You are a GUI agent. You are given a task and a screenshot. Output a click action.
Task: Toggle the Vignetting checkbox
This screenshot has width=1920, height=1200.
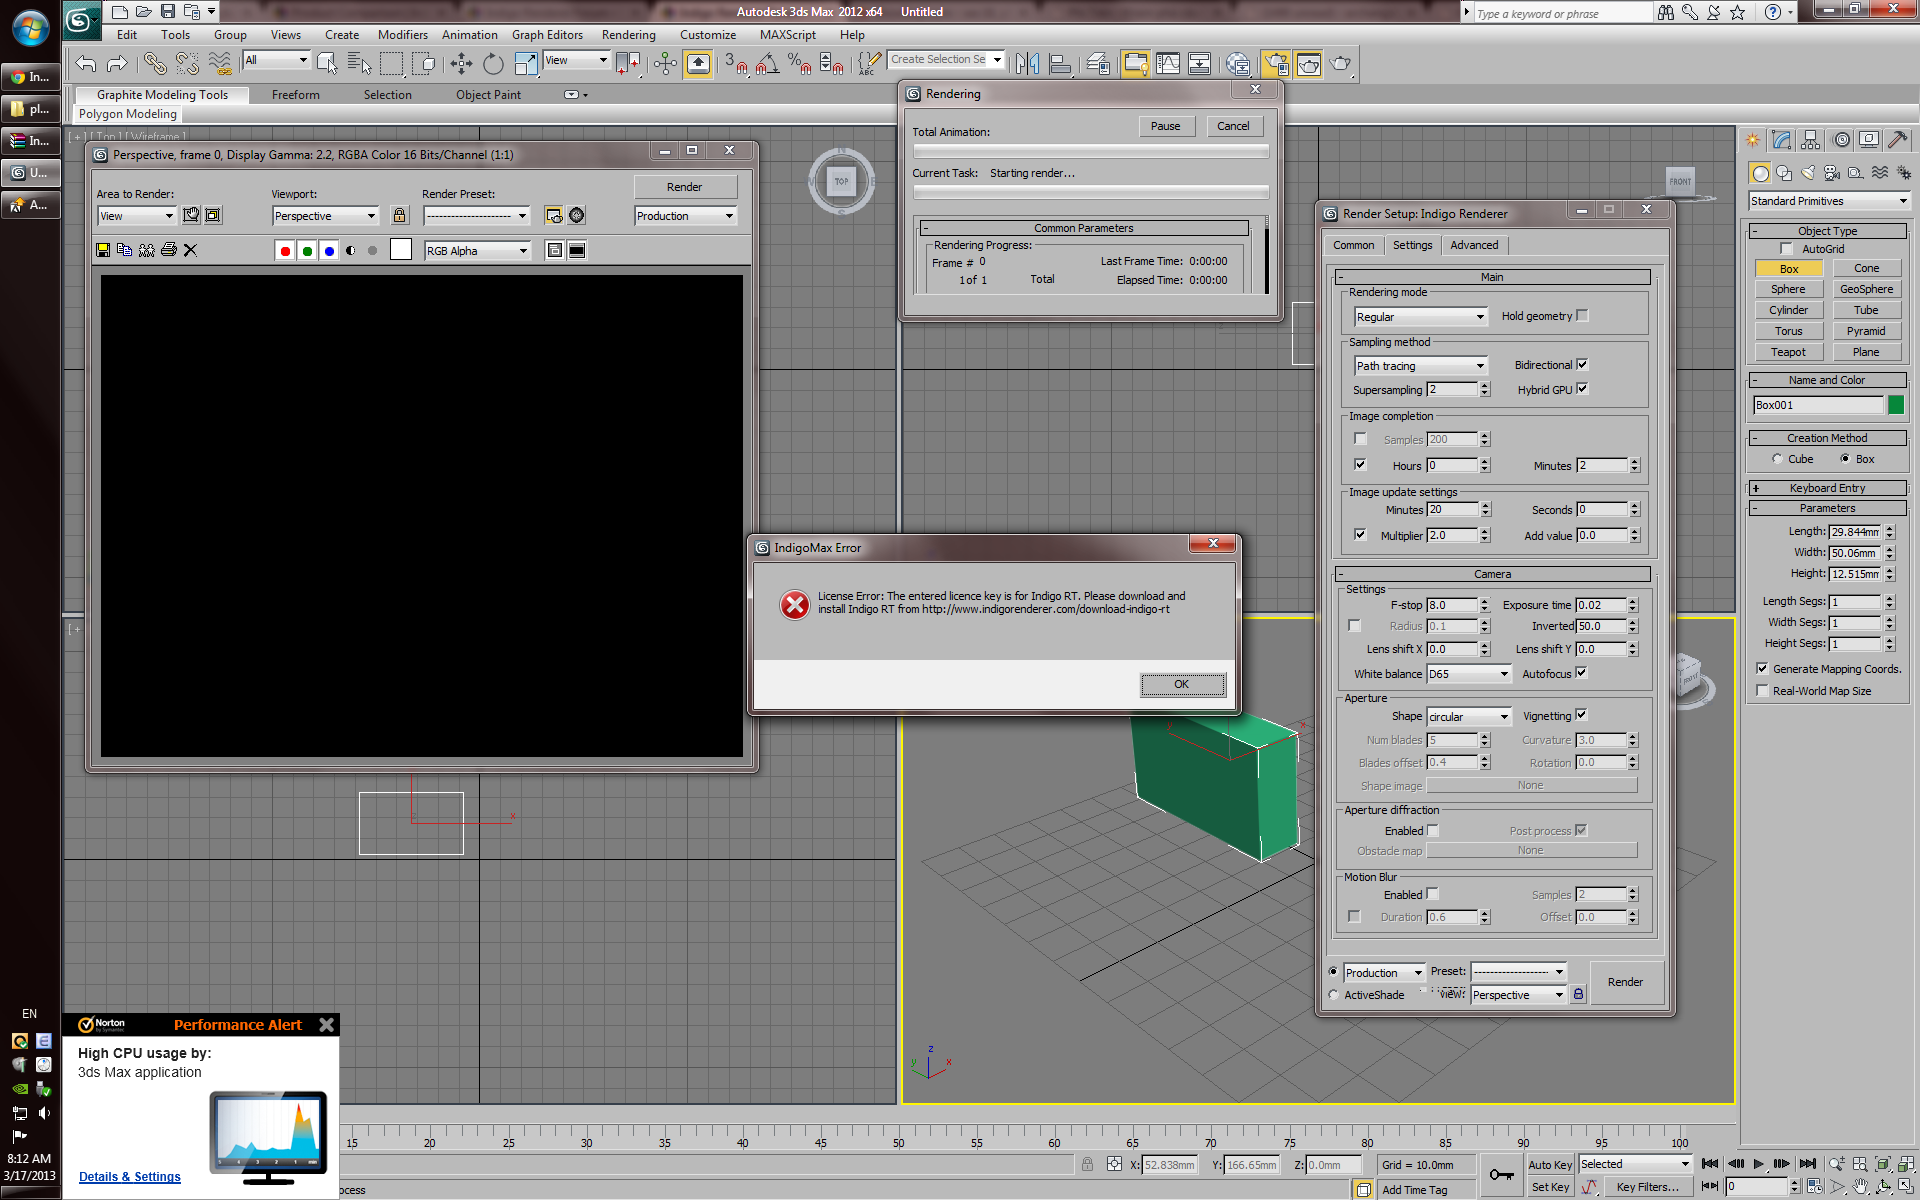tap(1581, 714)
